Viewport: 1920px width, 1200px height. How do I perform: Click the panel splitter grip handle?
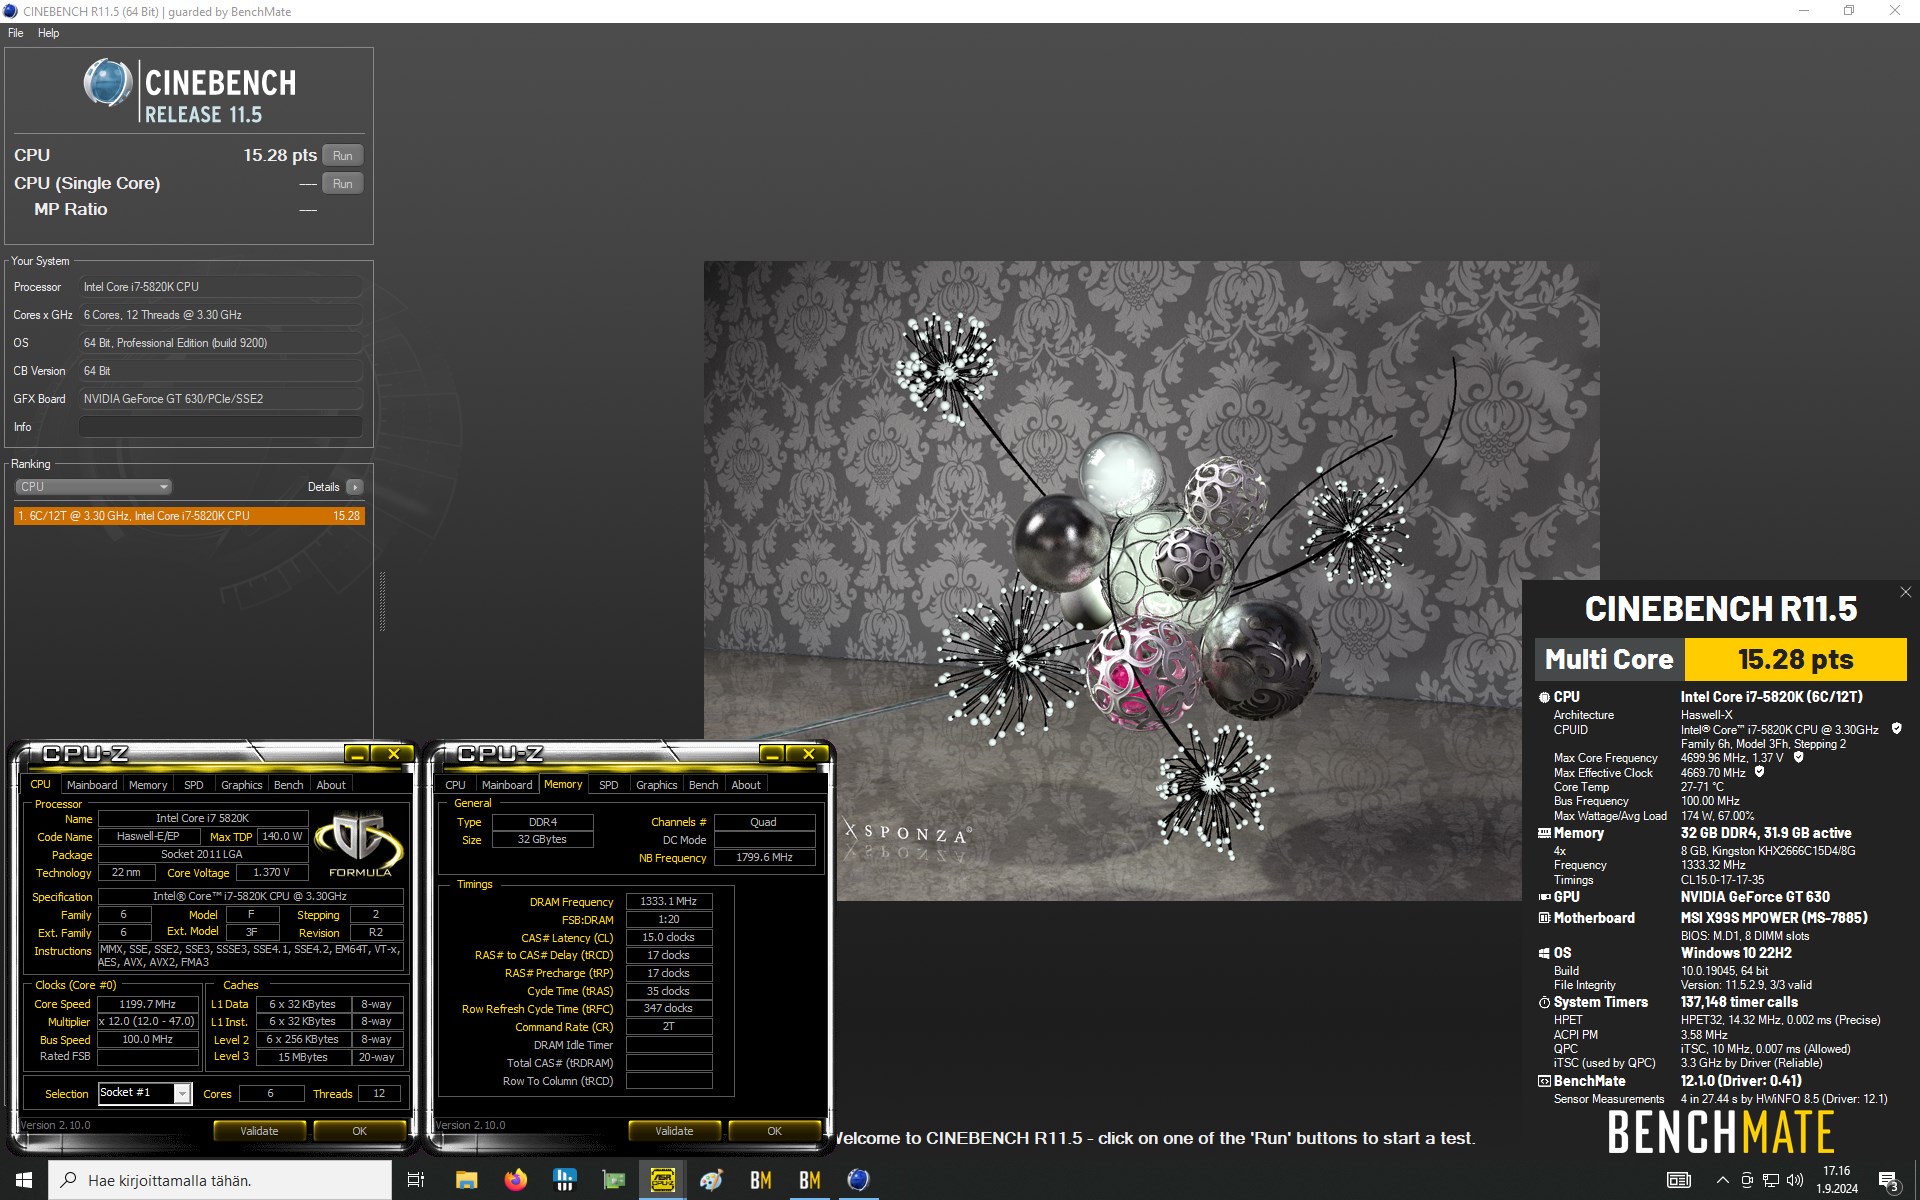382,601
